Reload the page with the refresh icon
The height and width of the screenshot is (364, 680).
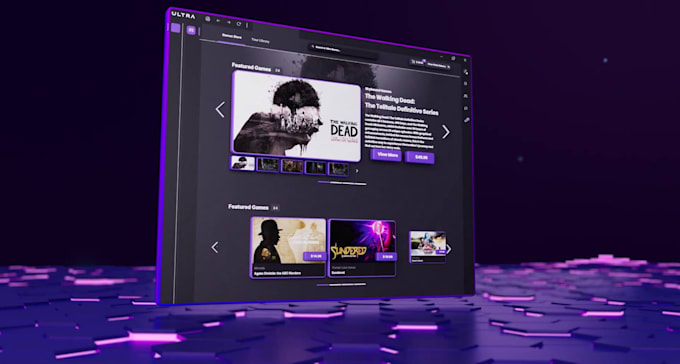click(239, 24)
